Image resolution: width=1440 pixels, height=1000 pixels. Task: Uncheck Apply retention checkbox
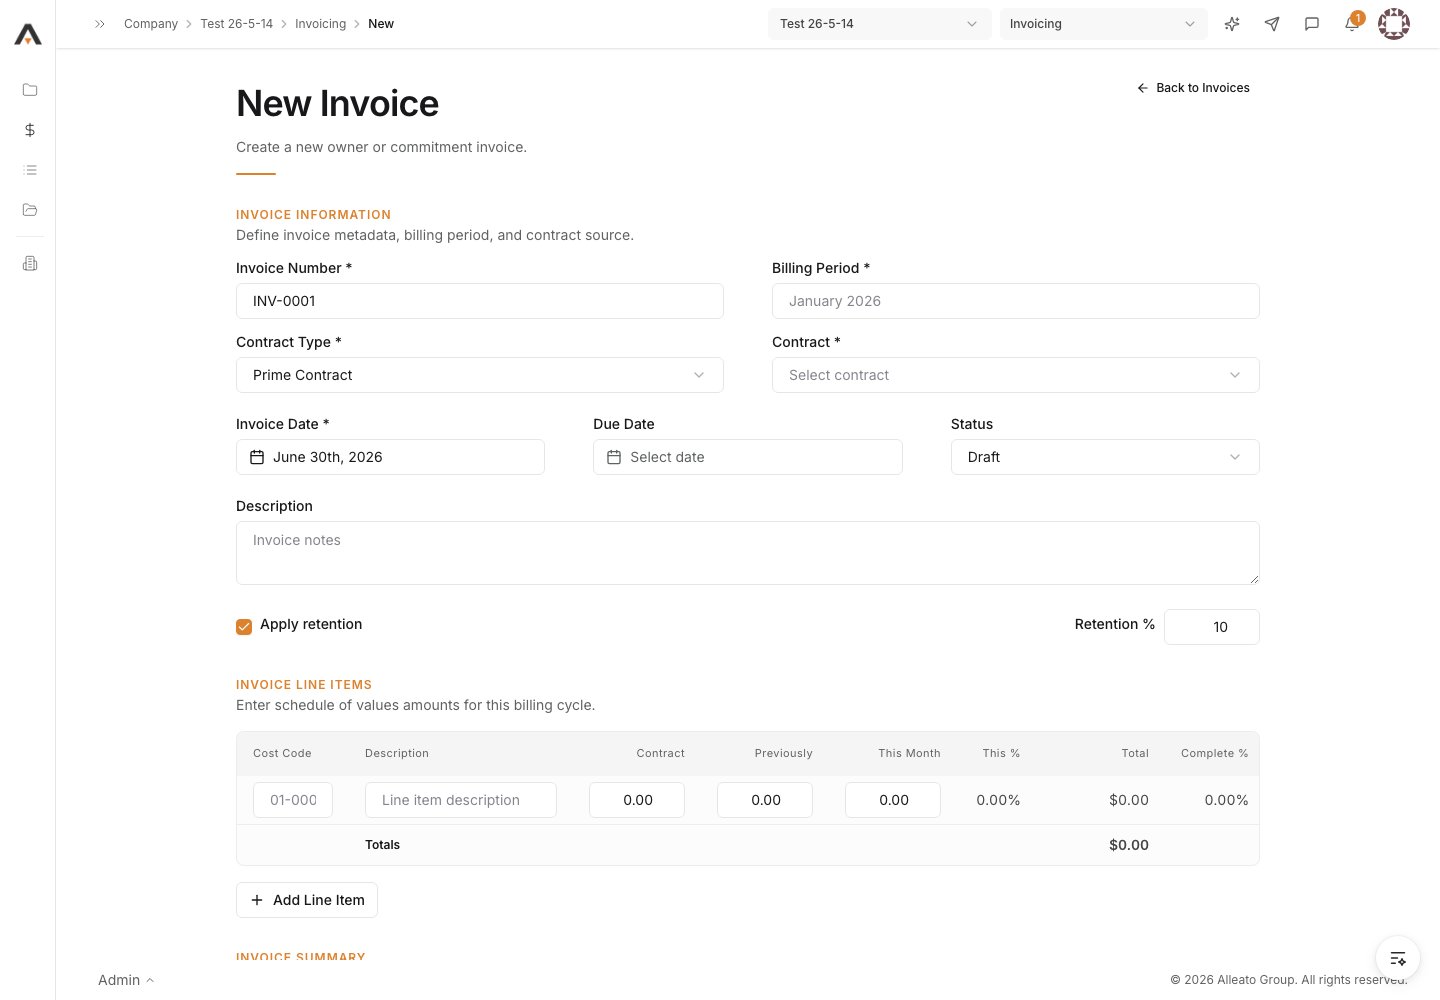coord(244,627)
